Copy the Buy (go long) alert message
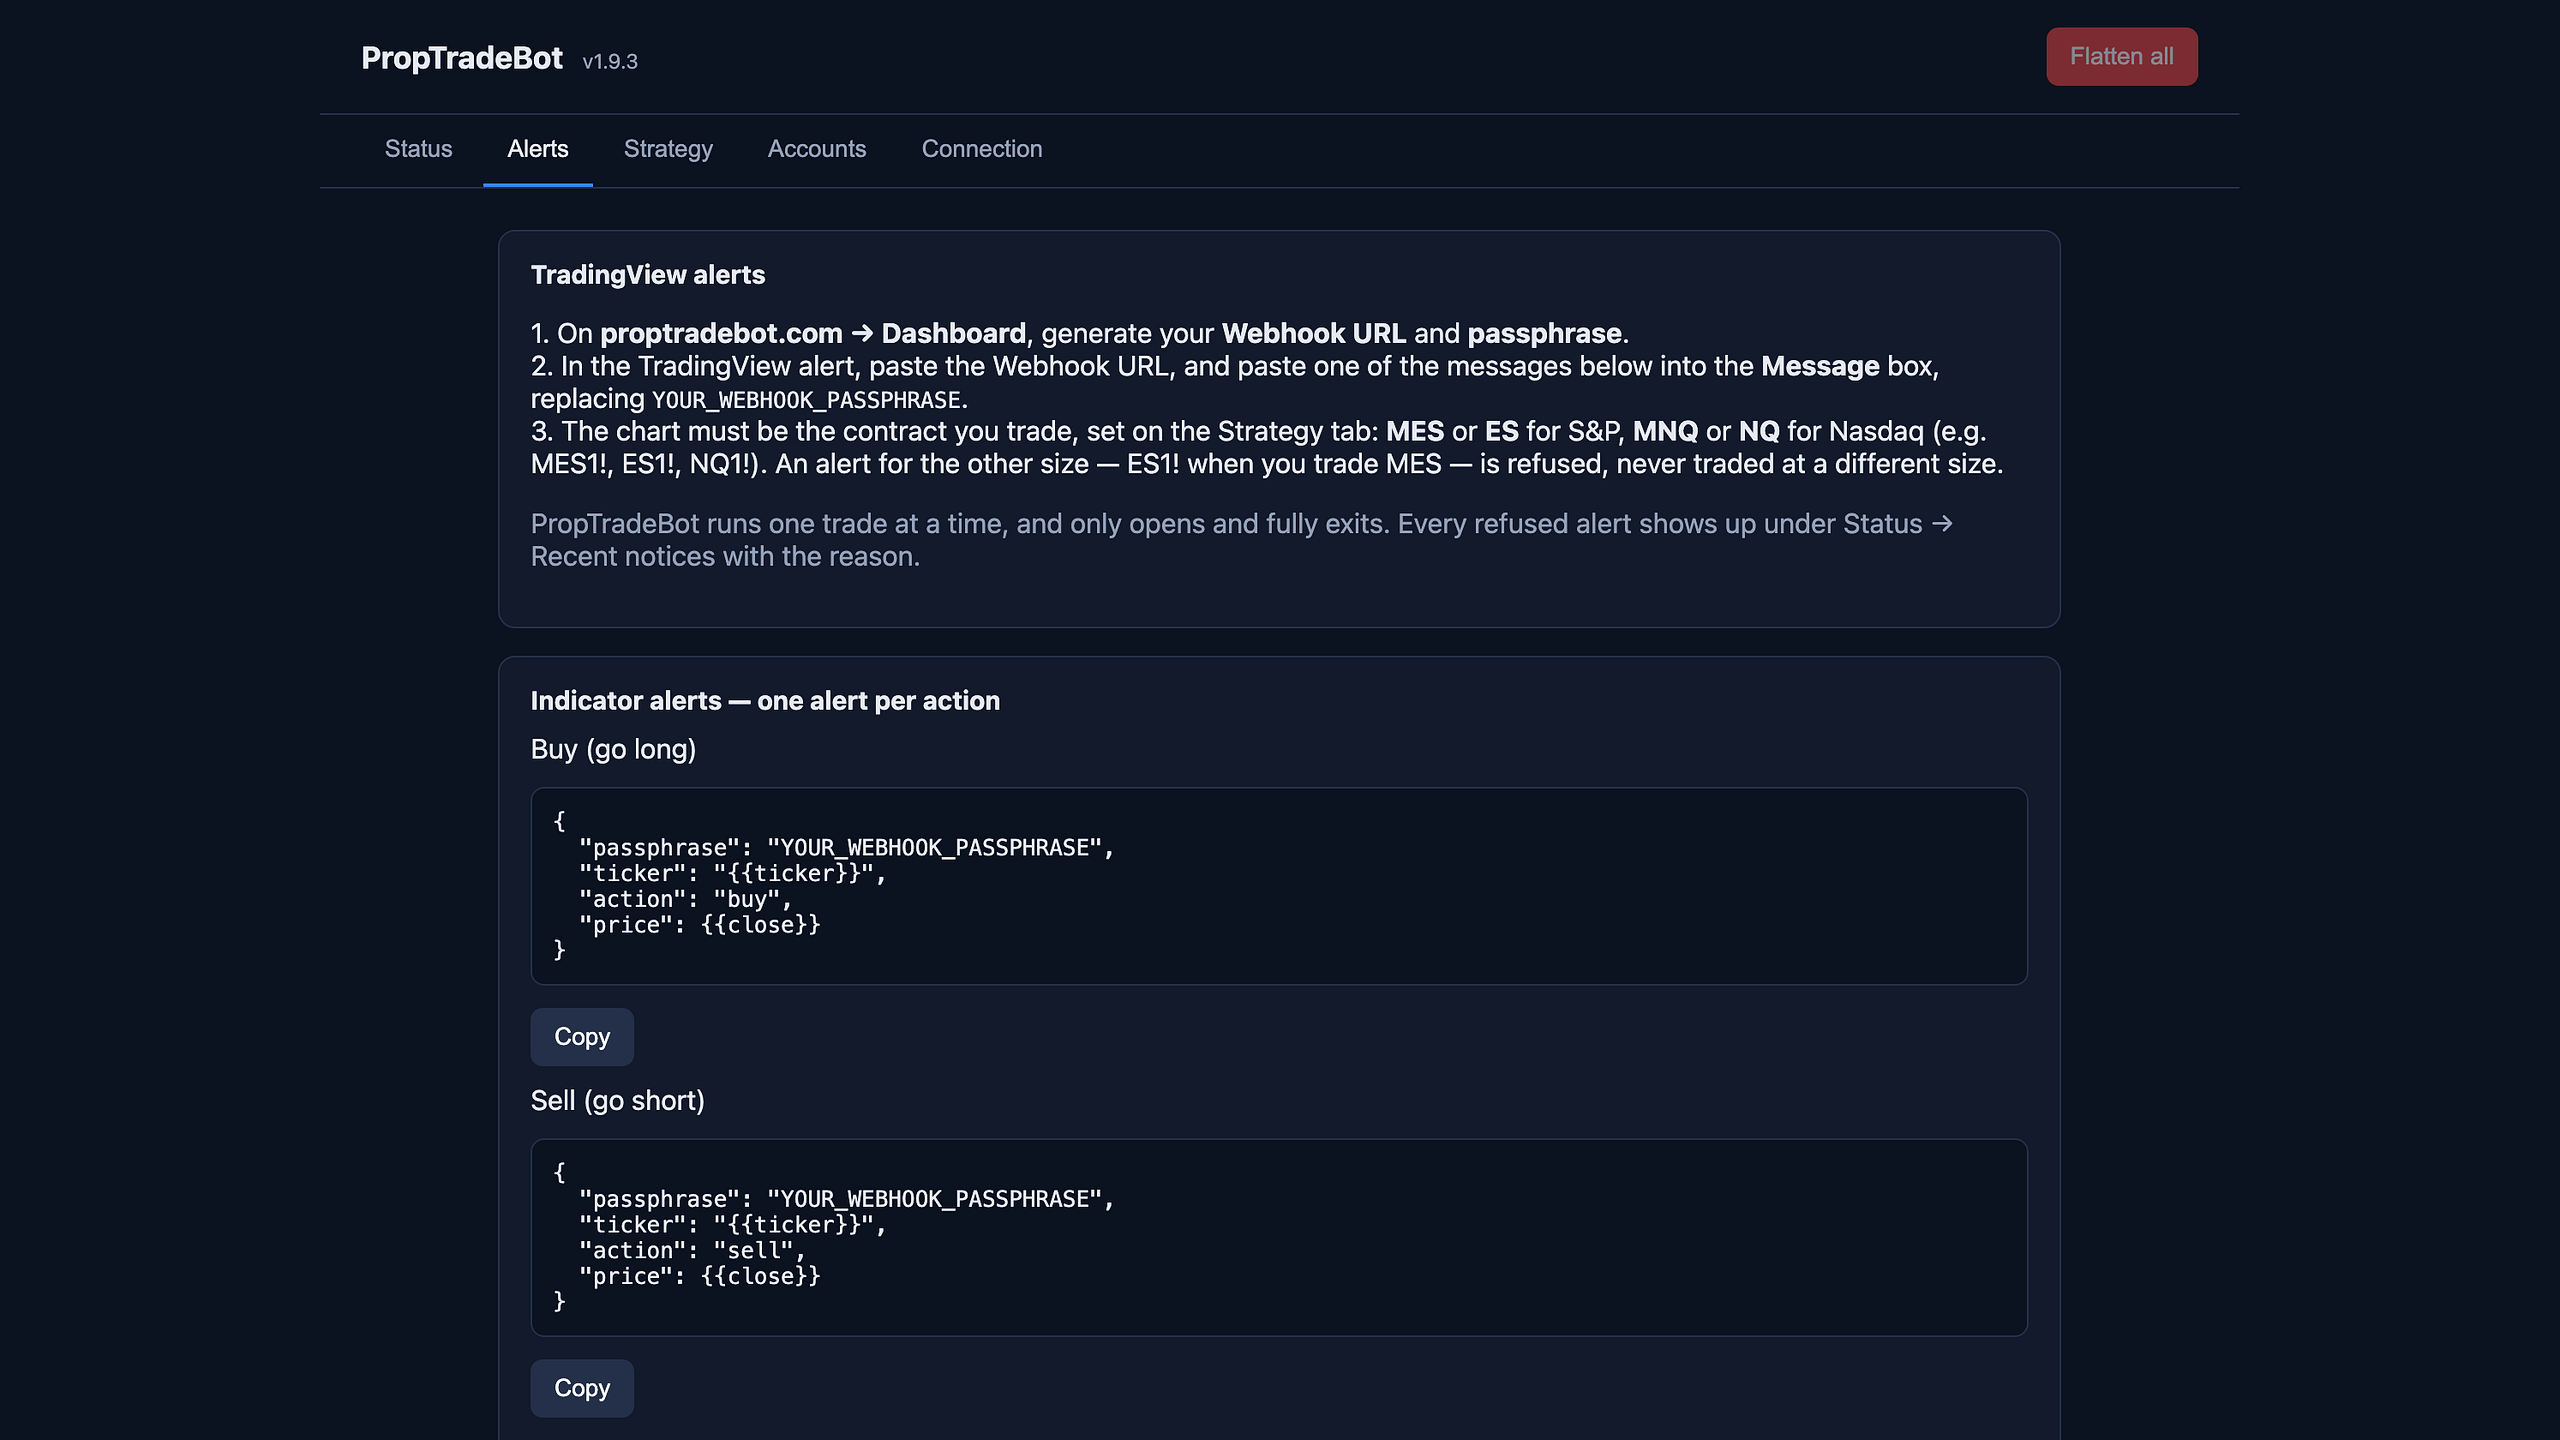Viewport: 2560px width, 1440px height. [582, 1036]
